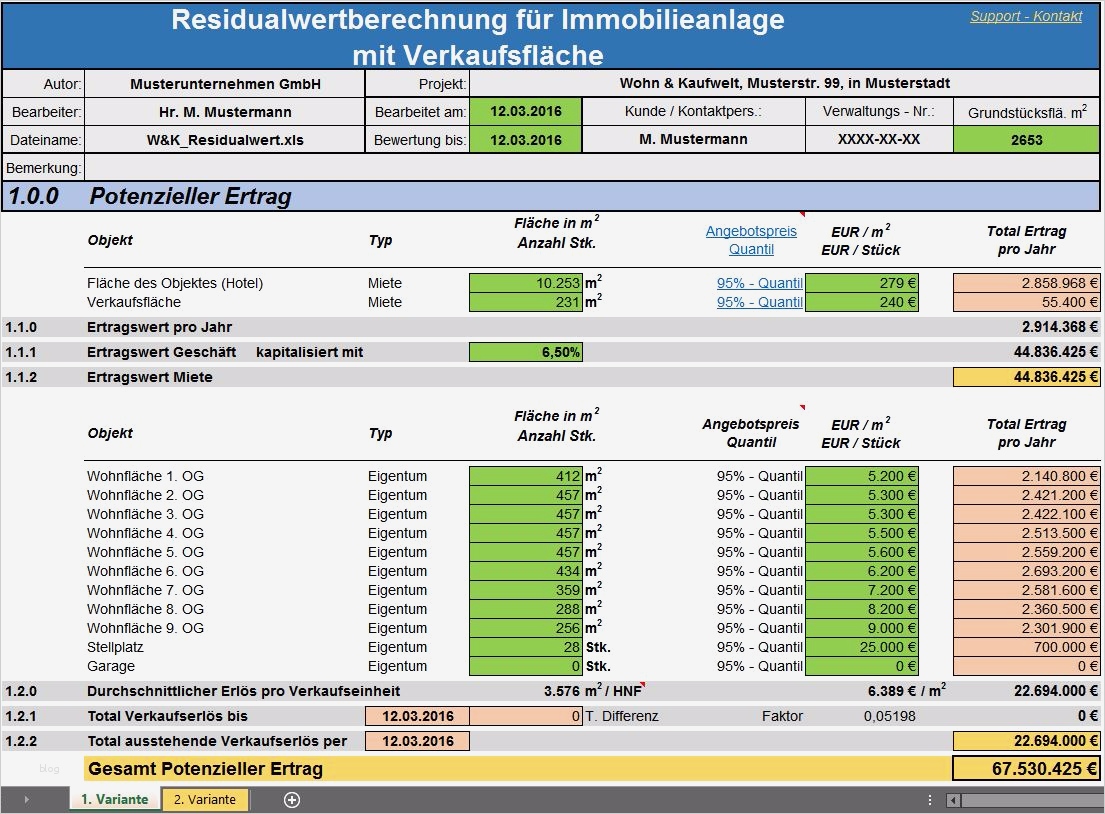
Task: Click the plus icon to add a new sheet
Action: [x=290, y=799]
